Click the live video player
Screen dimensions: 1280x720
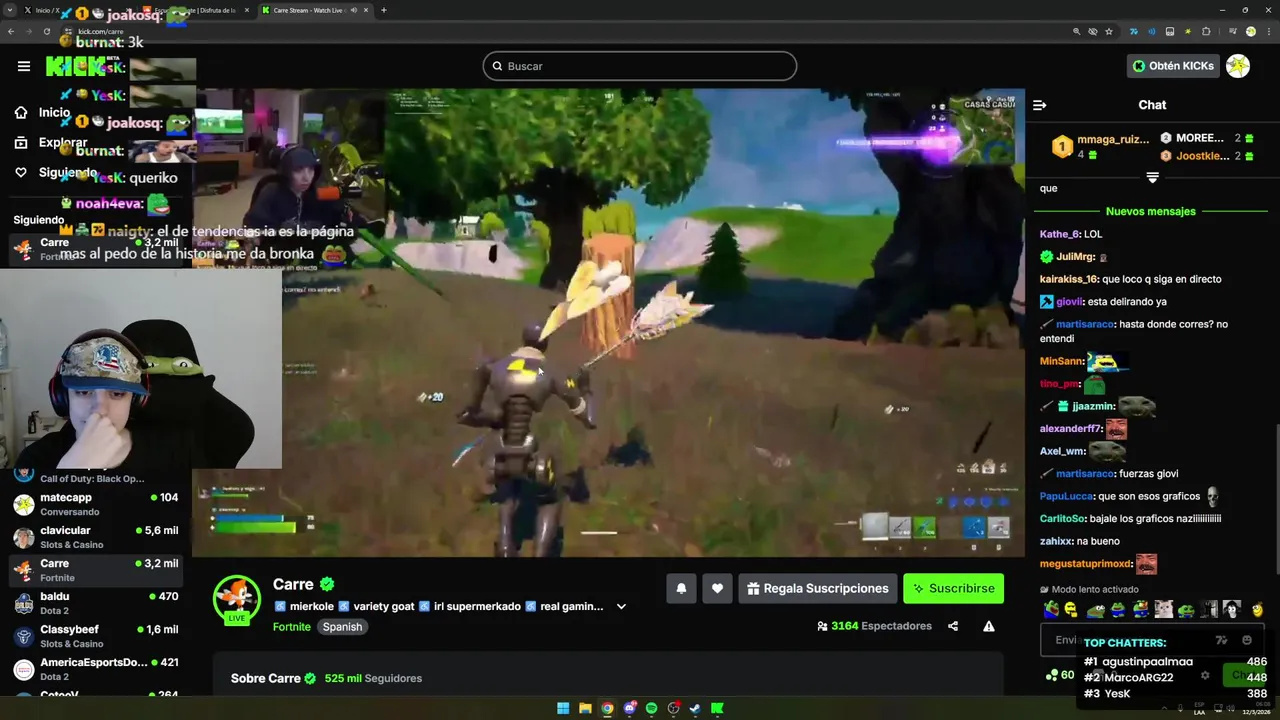[608, 322]
